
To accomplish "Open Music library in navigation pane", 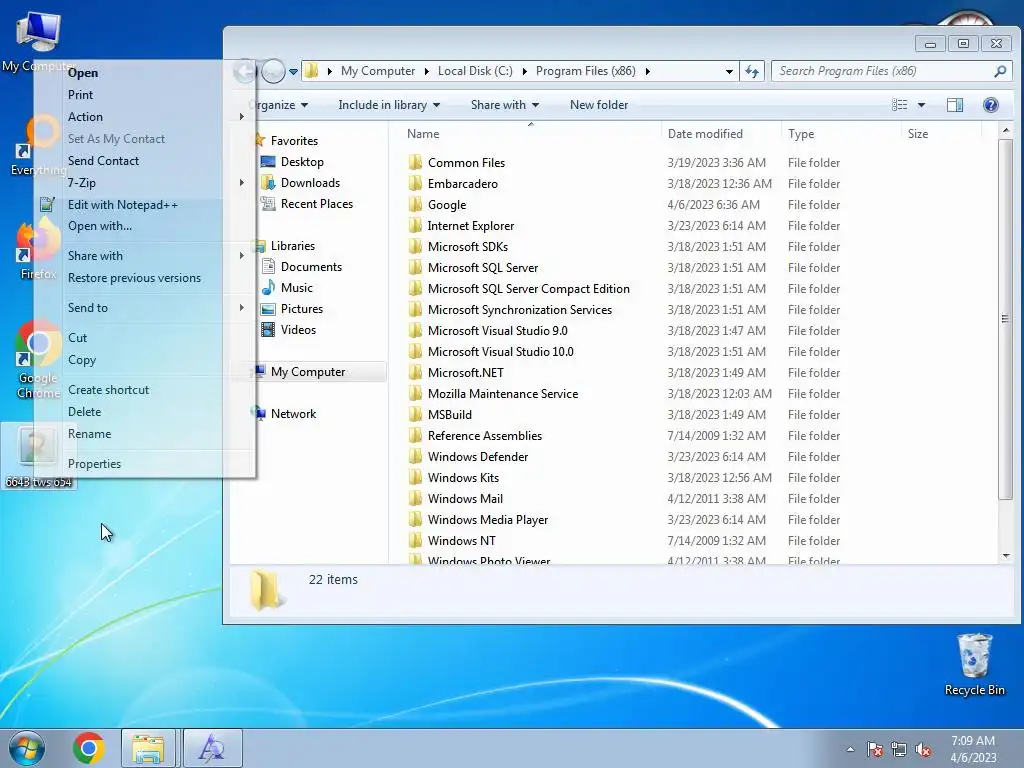I will (296, 287).
